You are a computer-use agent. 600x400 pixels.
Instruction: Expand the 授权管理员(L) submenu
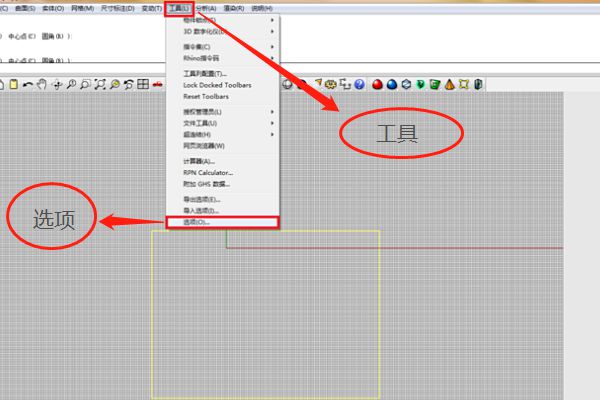[x=222, y=112]
